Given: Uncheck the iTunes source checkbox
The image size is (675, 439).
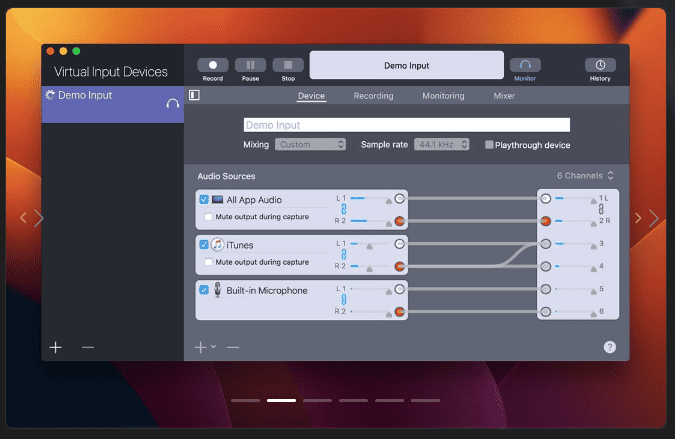Looking at the screenshot, I should (204, 244).
